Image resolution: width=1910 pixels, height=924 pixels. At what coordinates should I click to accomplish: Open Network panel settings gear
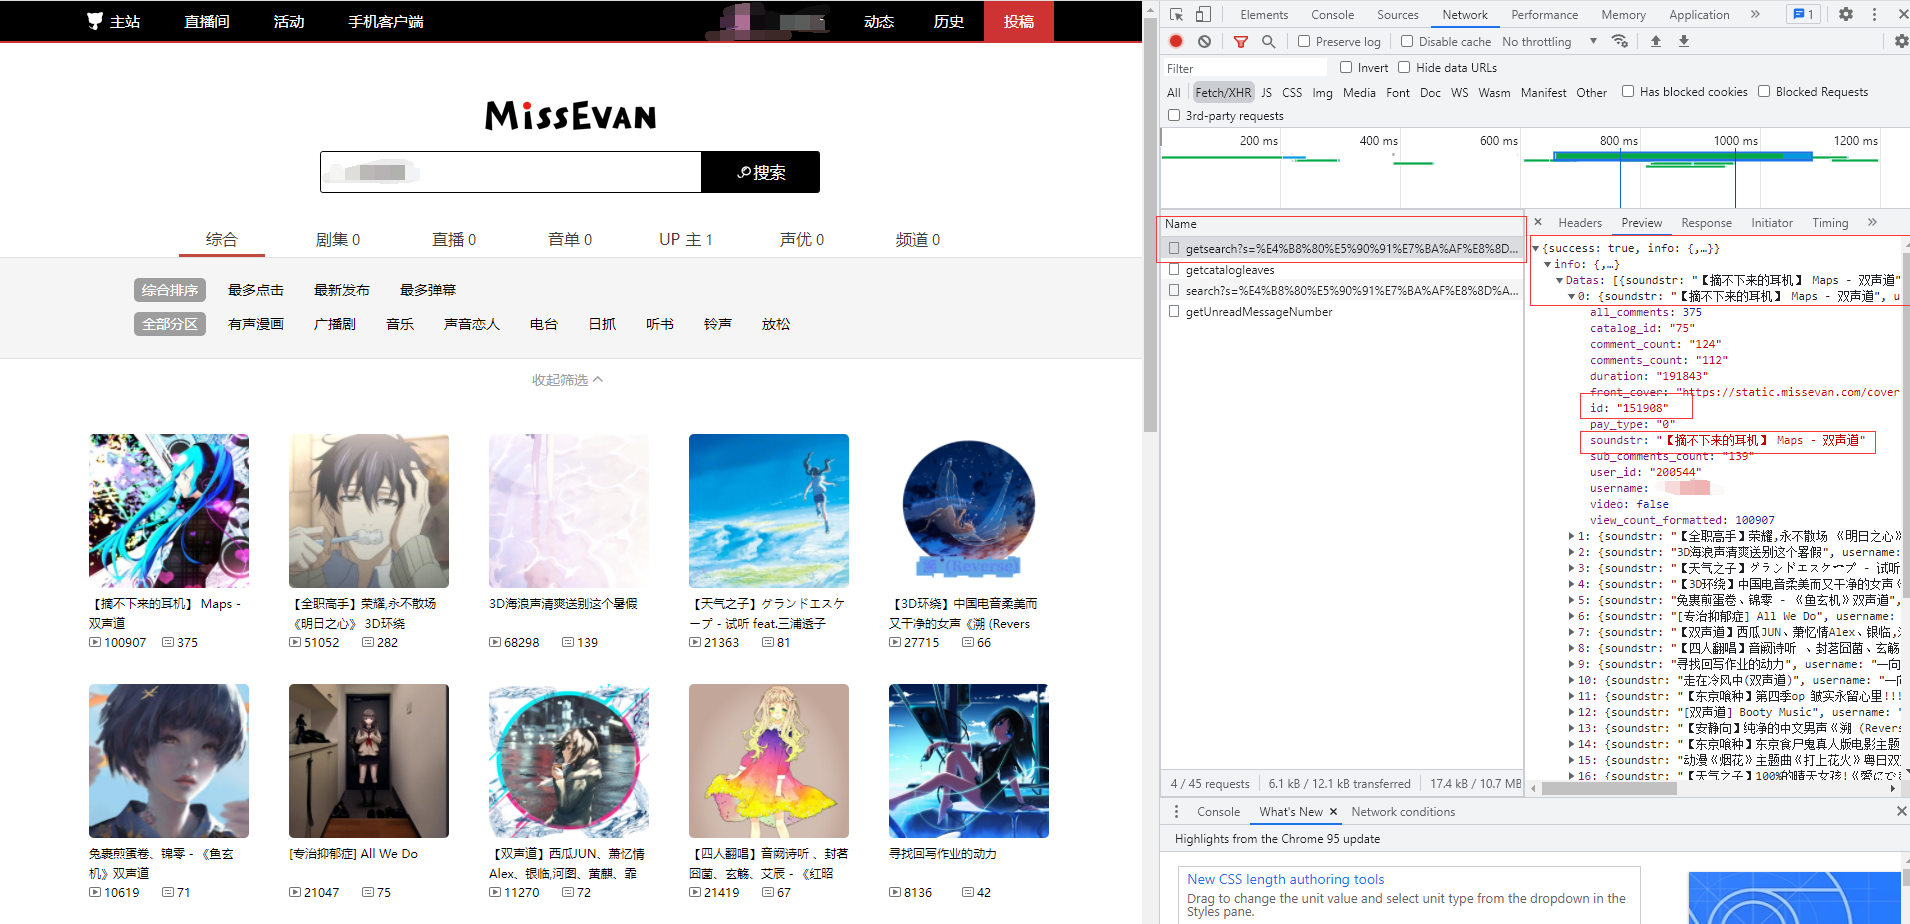point(1901,41)
